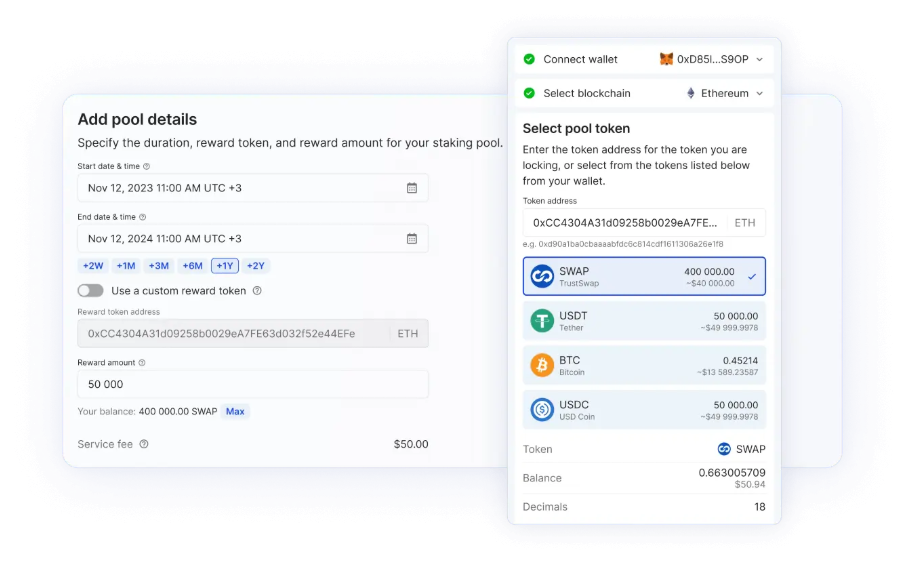The height and width of the screenshot is (565, 897).
Task: Select the +1Y duration preset
Action: tap(225, 266)
